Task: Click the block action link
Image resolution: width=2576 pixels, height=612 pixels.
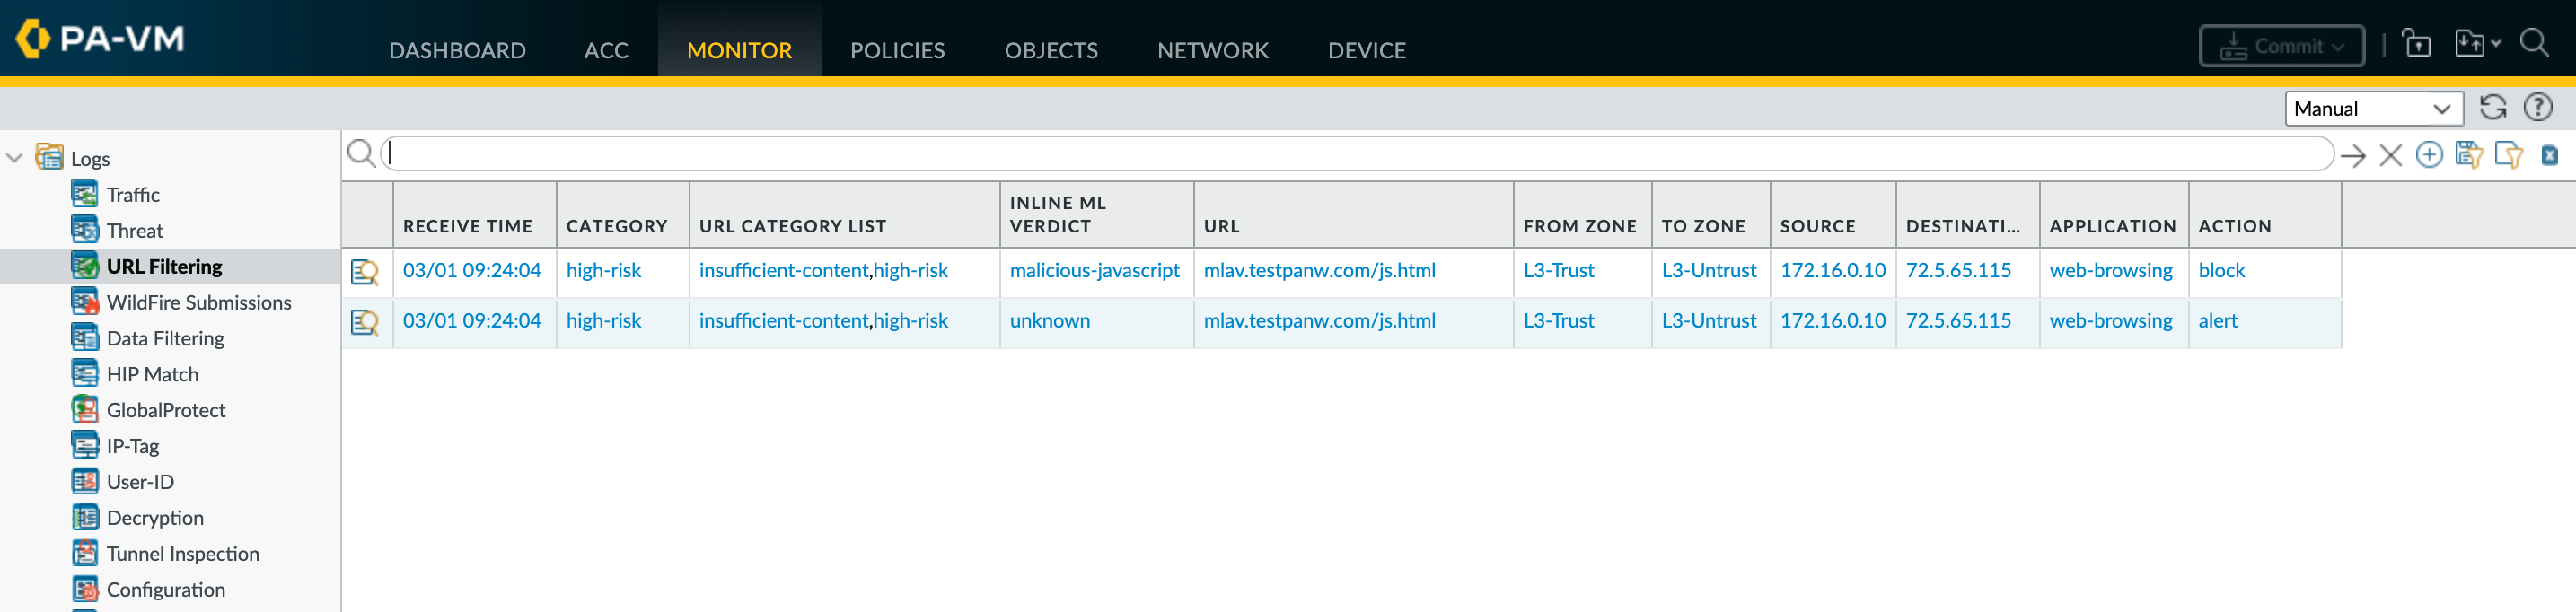Action: coord(2221,271)
